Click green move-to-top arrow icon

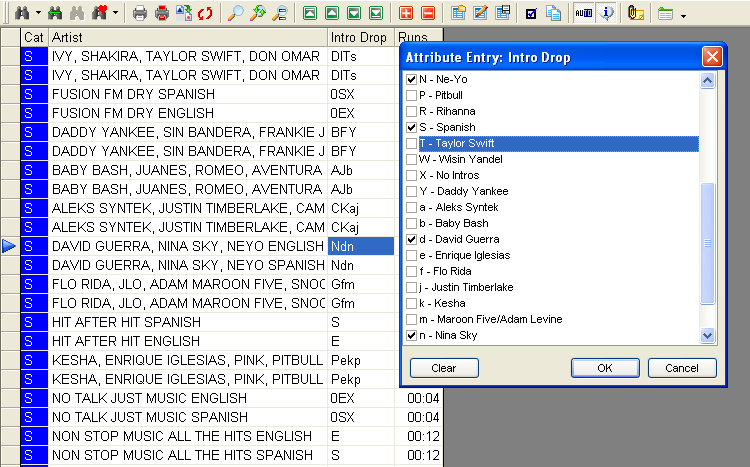click(x=310, y=13)
